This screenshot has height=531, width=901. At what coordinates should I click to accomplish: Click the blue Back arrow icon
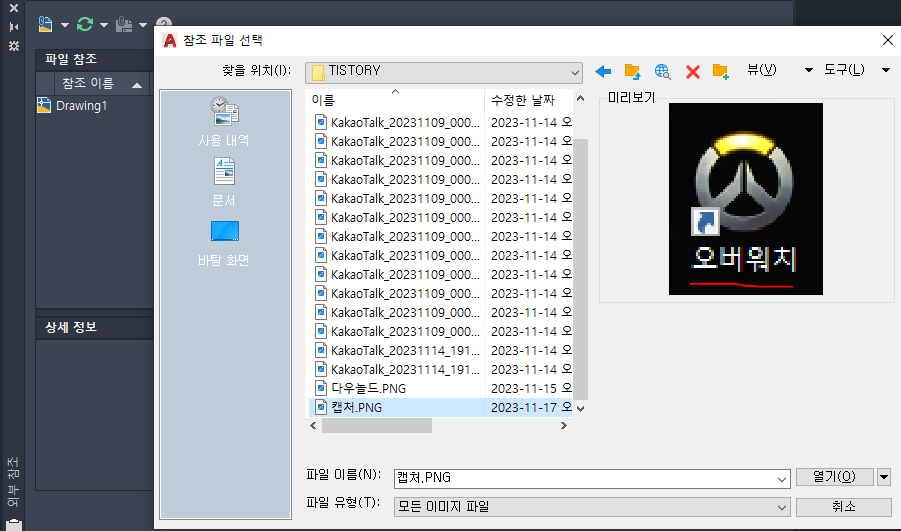[603, 71]
